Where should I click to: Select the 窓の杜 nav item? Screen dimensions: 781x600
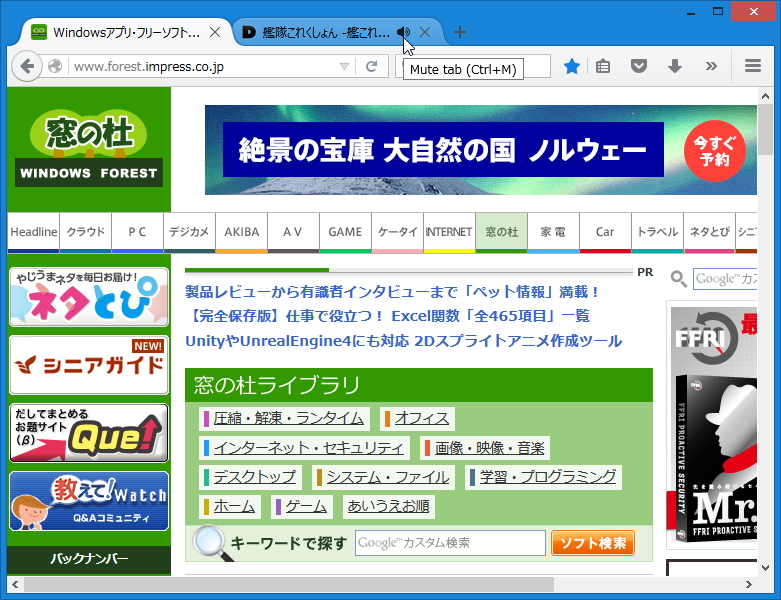[x=502, y=233]
